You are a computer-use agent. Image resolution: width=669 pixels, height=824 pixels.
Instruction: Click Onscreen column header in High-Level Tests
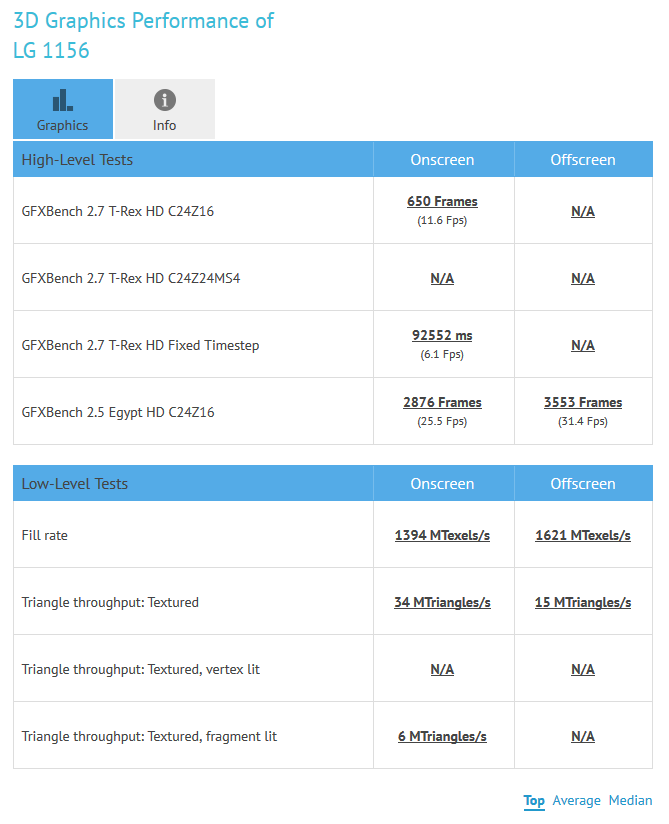pos(442,160)
